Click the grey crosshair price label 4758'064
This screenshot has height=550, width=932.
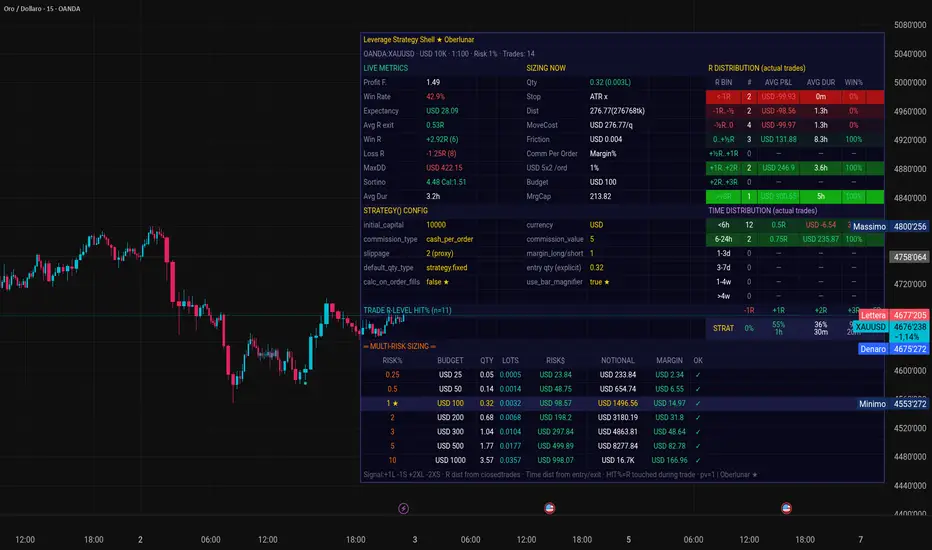coord(909,257)
